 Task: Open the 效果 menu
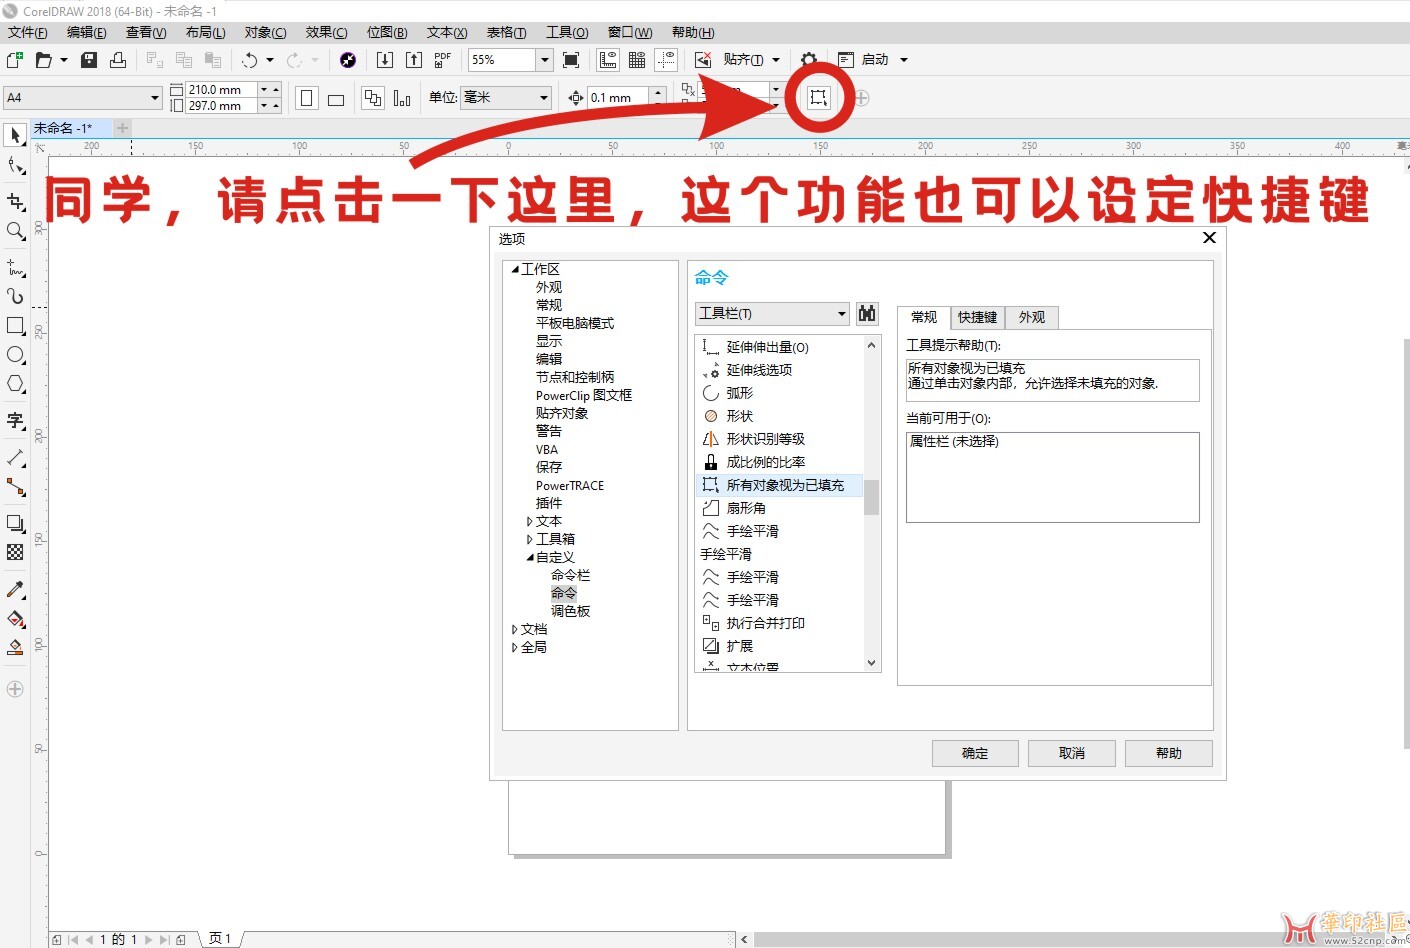point(326,33)
